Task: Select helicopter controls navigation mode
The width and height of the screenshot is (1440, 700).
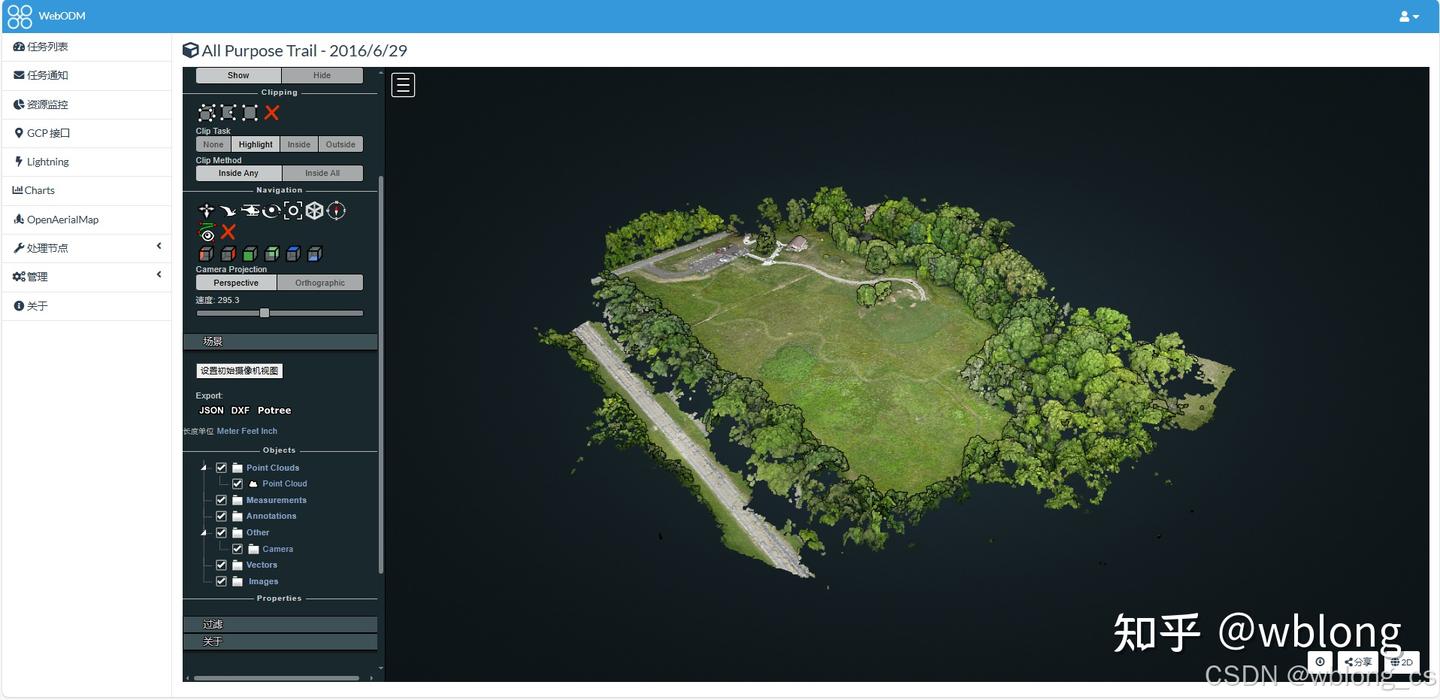Action: pyautogui.click(x=250, y=210)
